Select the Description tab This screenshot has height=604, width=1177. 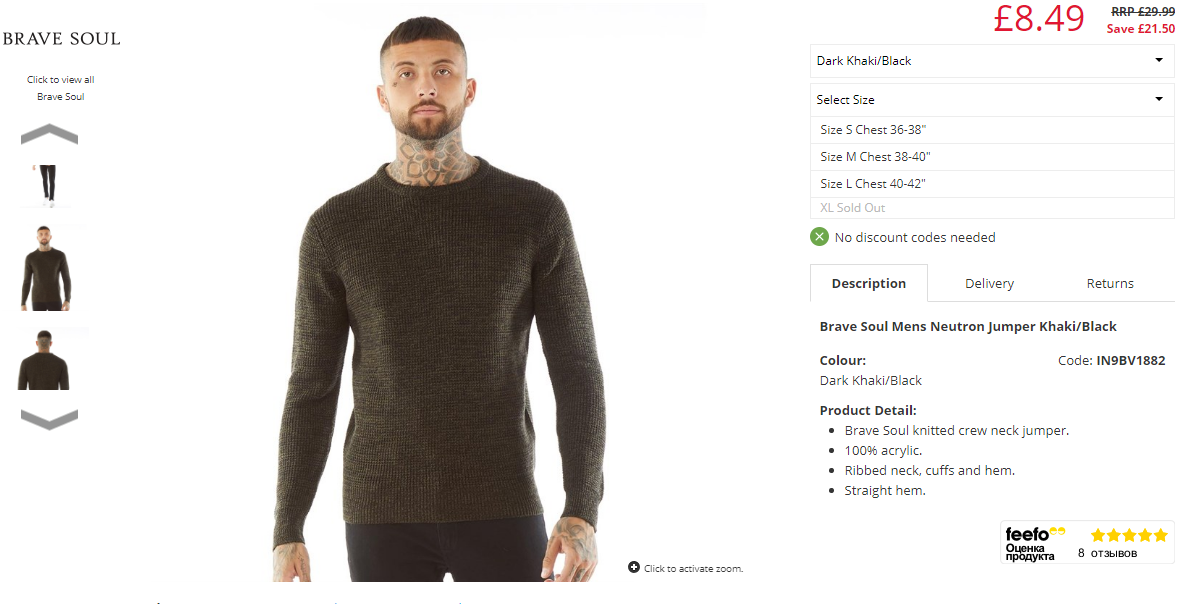coord(868,284)
